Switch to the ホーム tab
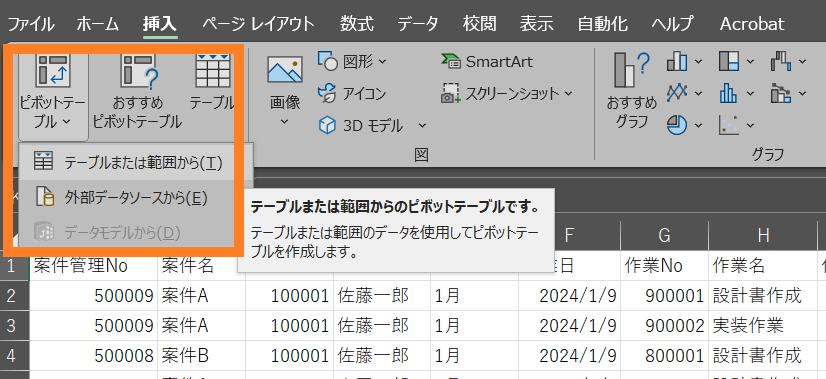Image resolution: width=826 pixels, height=379 pixels. coord(98,24)
